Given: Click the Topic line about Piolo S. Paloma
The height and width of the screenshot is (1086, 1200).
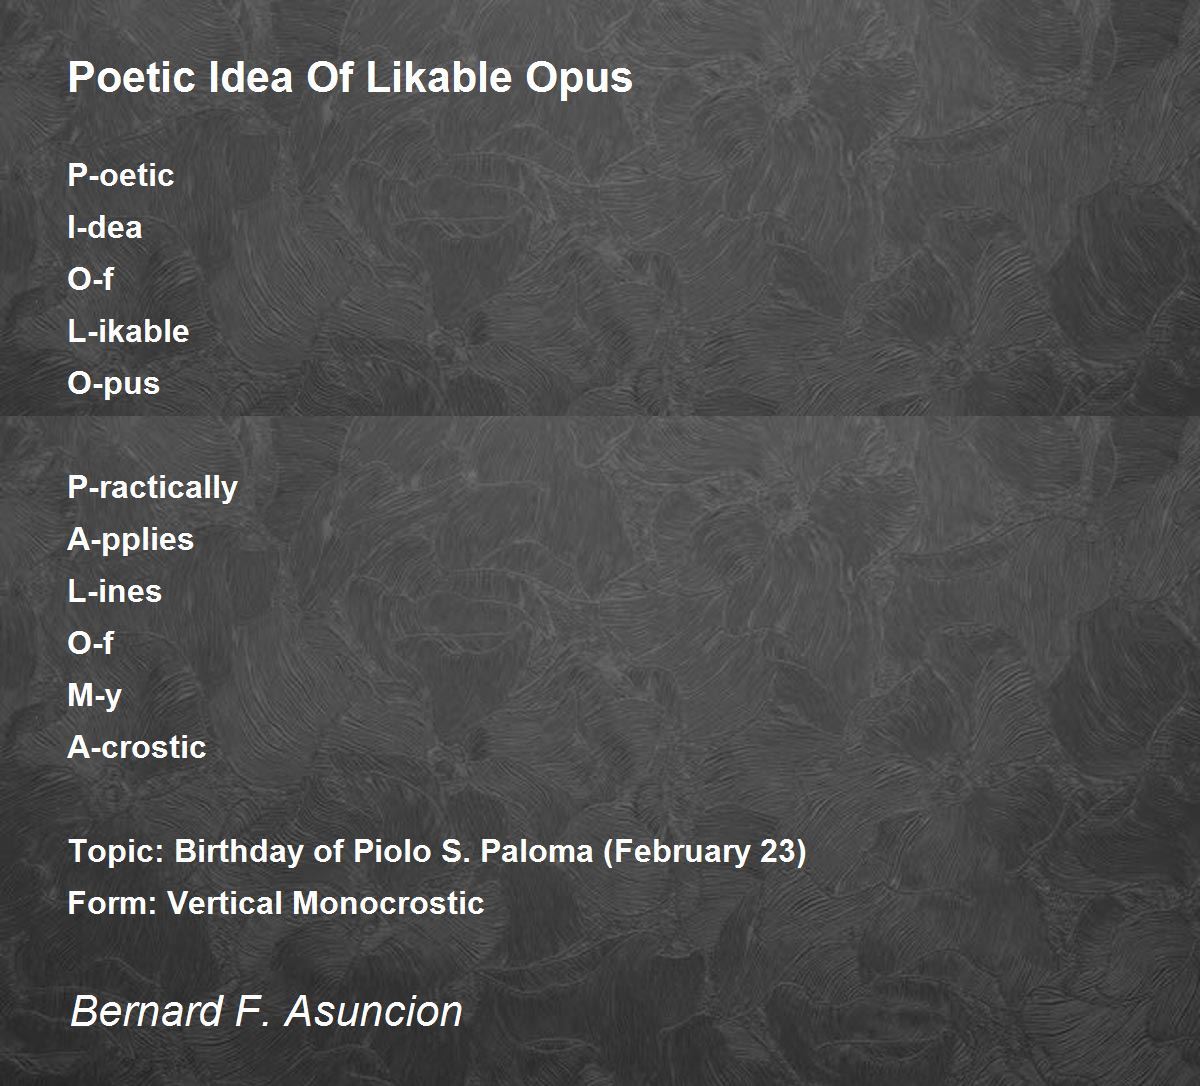Looking at the screenshot, I should (437, 852).
